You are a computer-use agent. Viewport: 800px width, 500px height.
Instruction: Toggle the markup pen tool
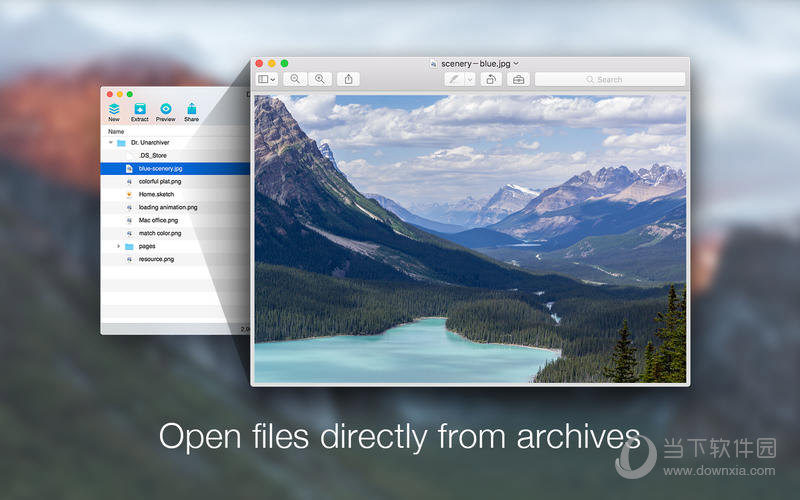[454, 79]
